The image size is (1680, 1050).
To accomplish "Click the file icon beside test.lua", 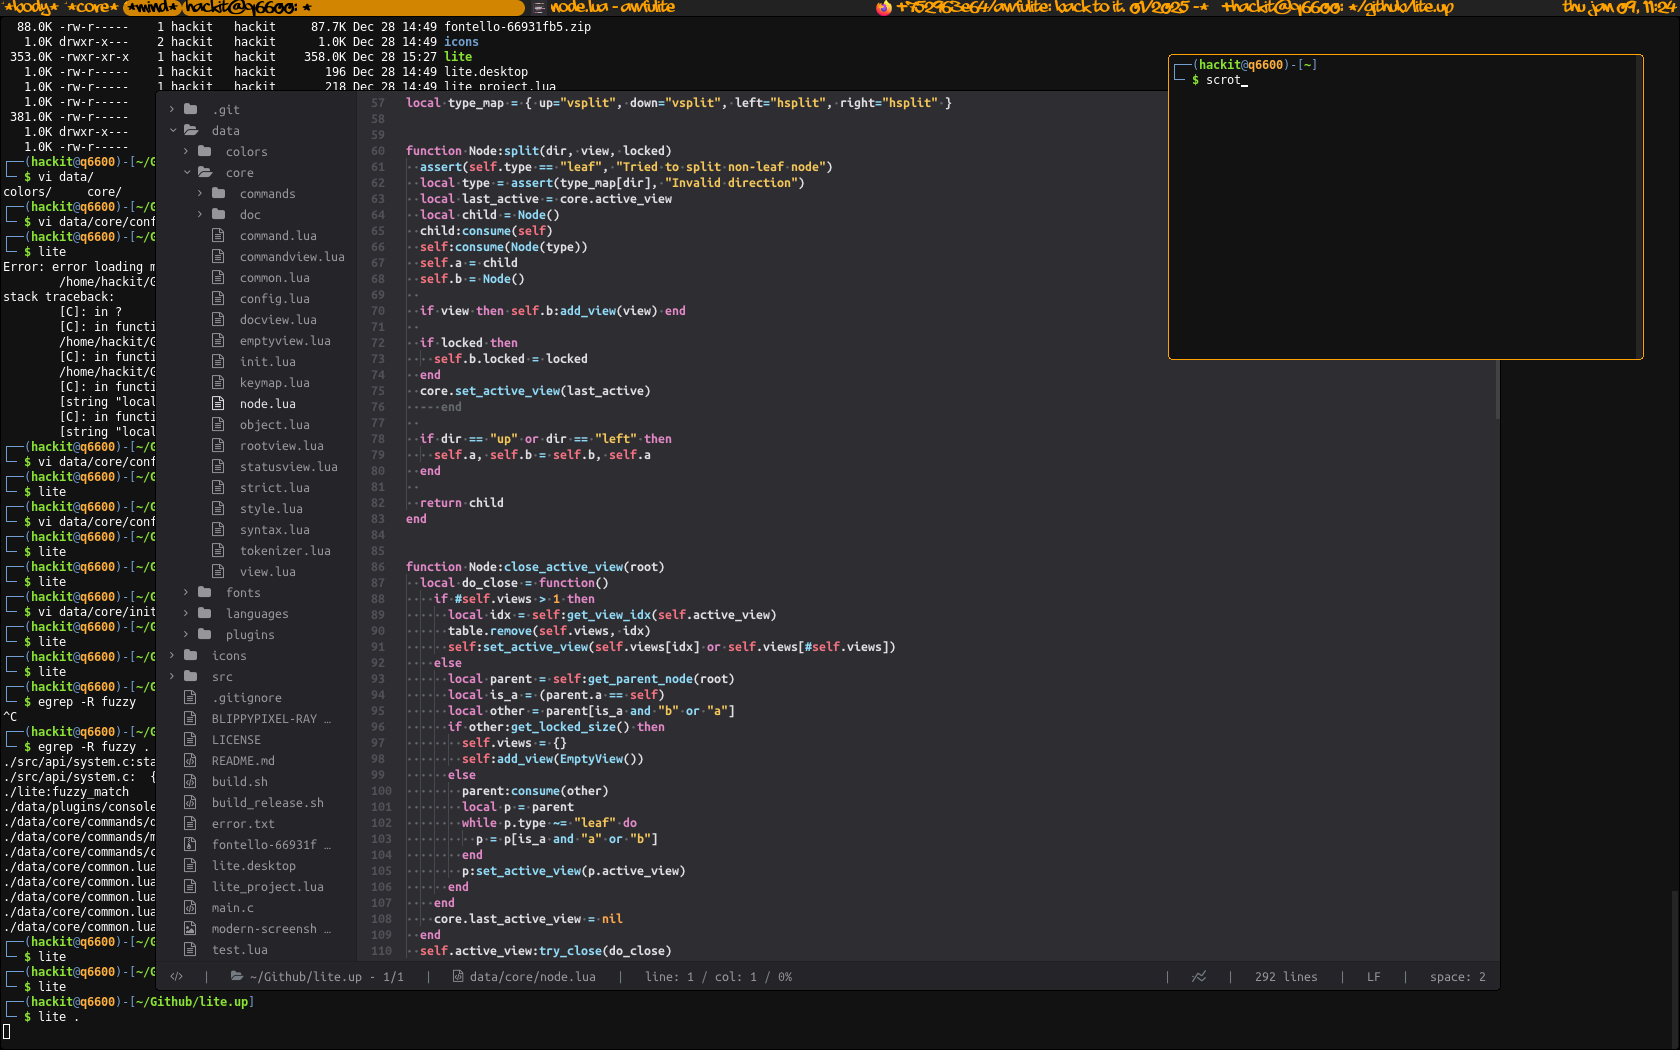I will [x=190, y=950].
